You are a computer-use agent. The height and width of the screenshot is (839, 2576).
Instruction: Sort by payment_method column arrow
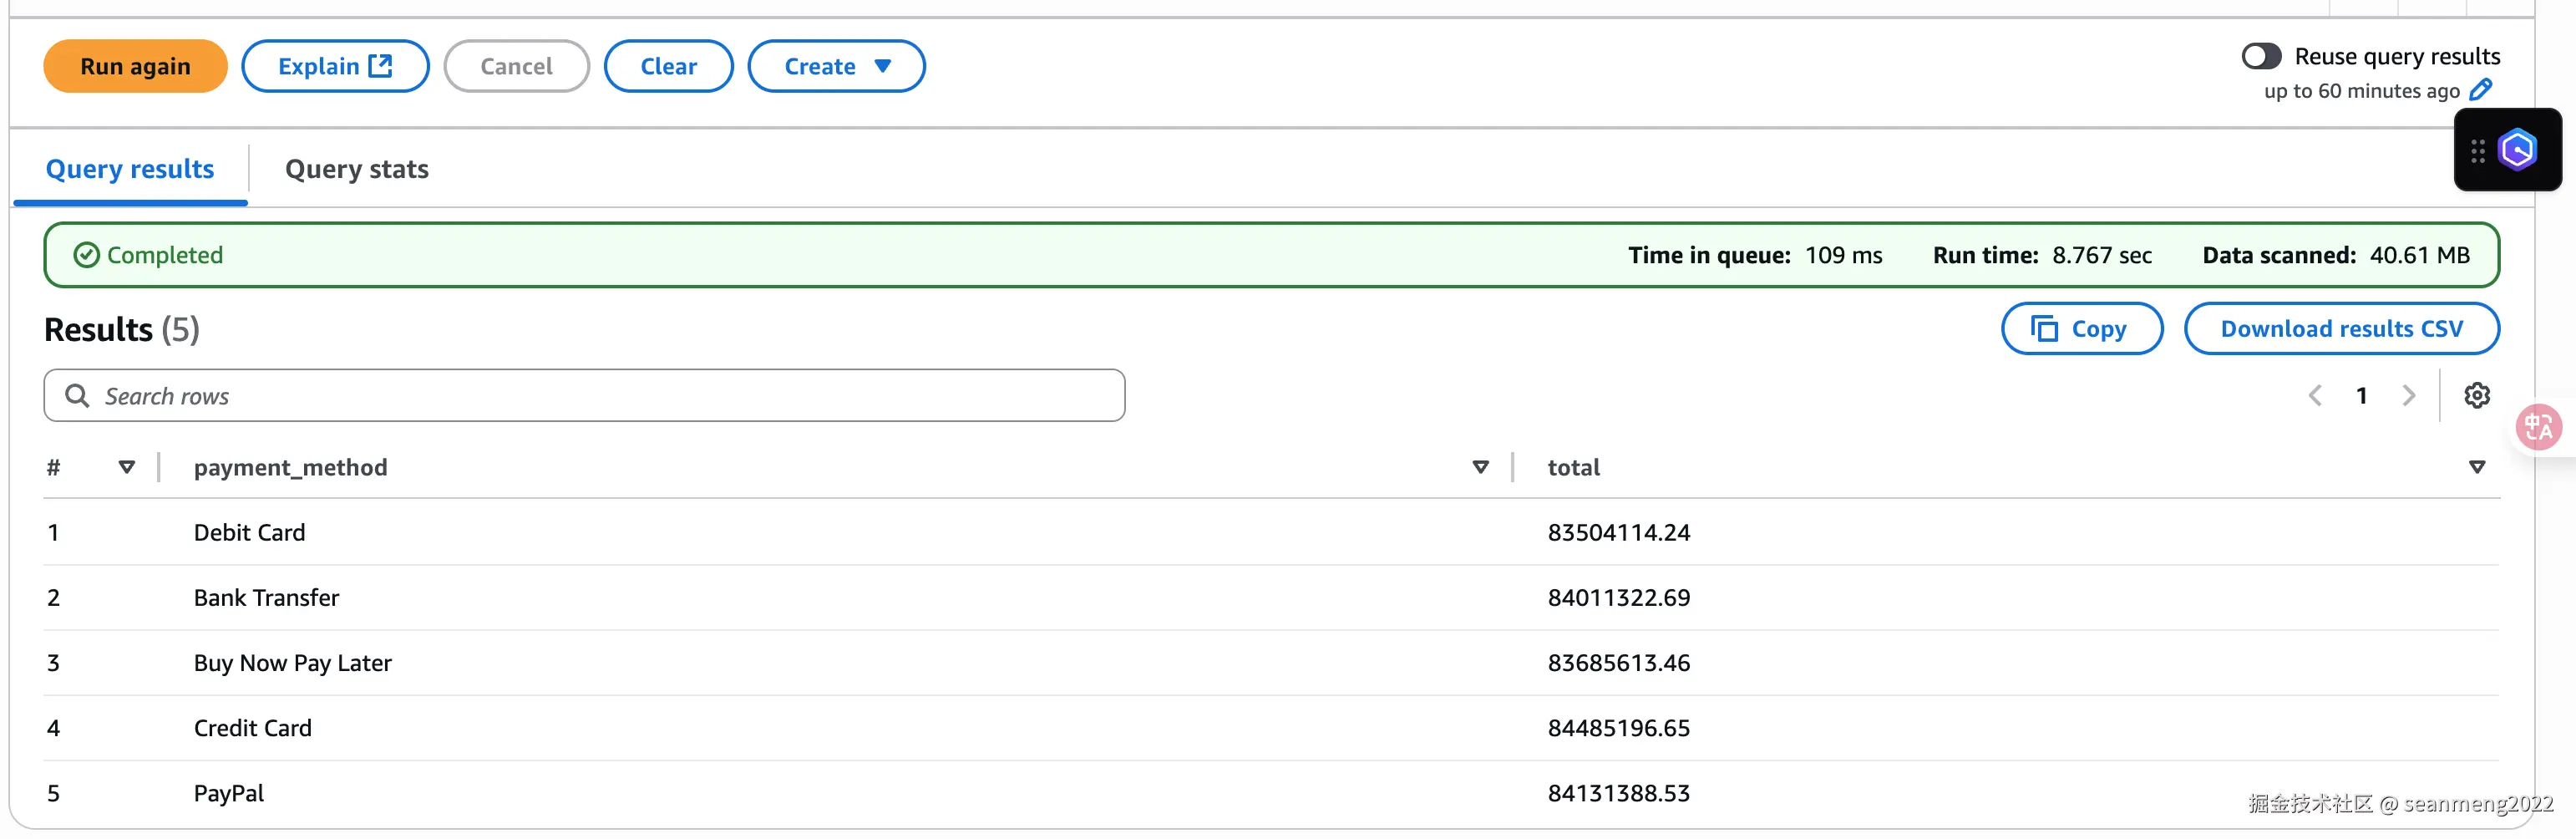tap(1480, 467)
